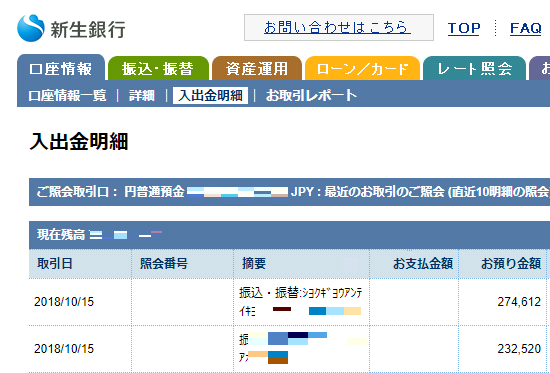The image size is (550, 373).
Task: Go to the TOP link
Action: [464, 28]
